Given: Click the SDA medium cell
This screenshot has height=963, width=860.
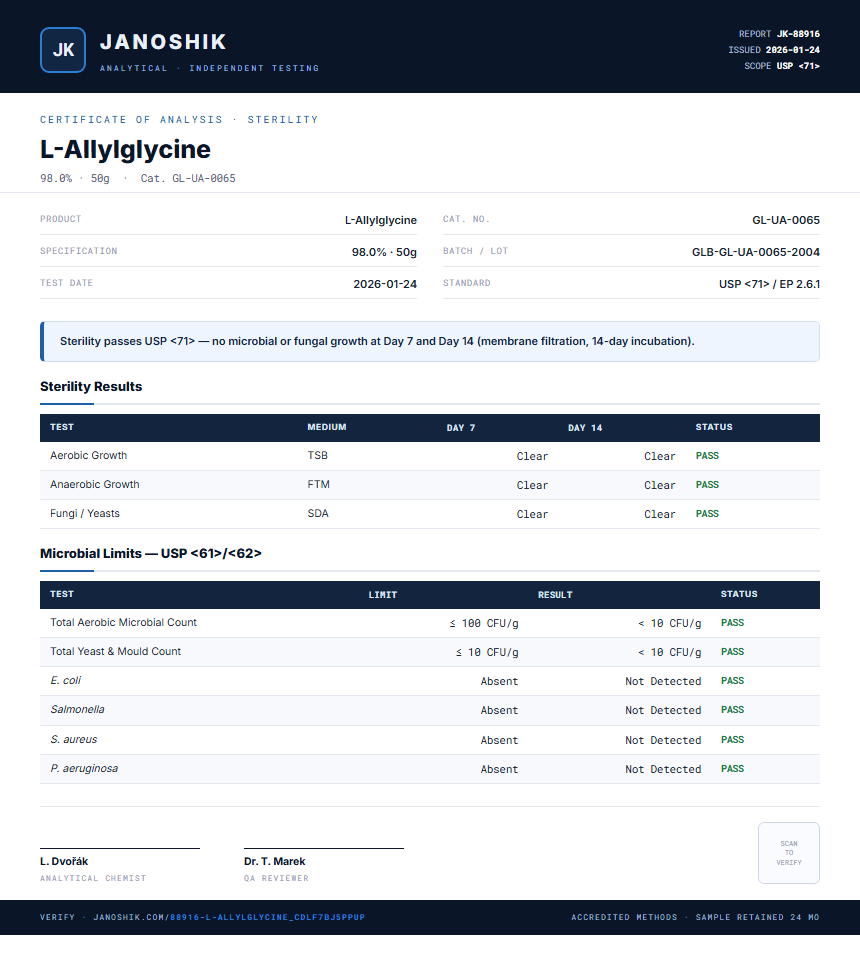Looking at the screenshot, I should click(318, 513).
